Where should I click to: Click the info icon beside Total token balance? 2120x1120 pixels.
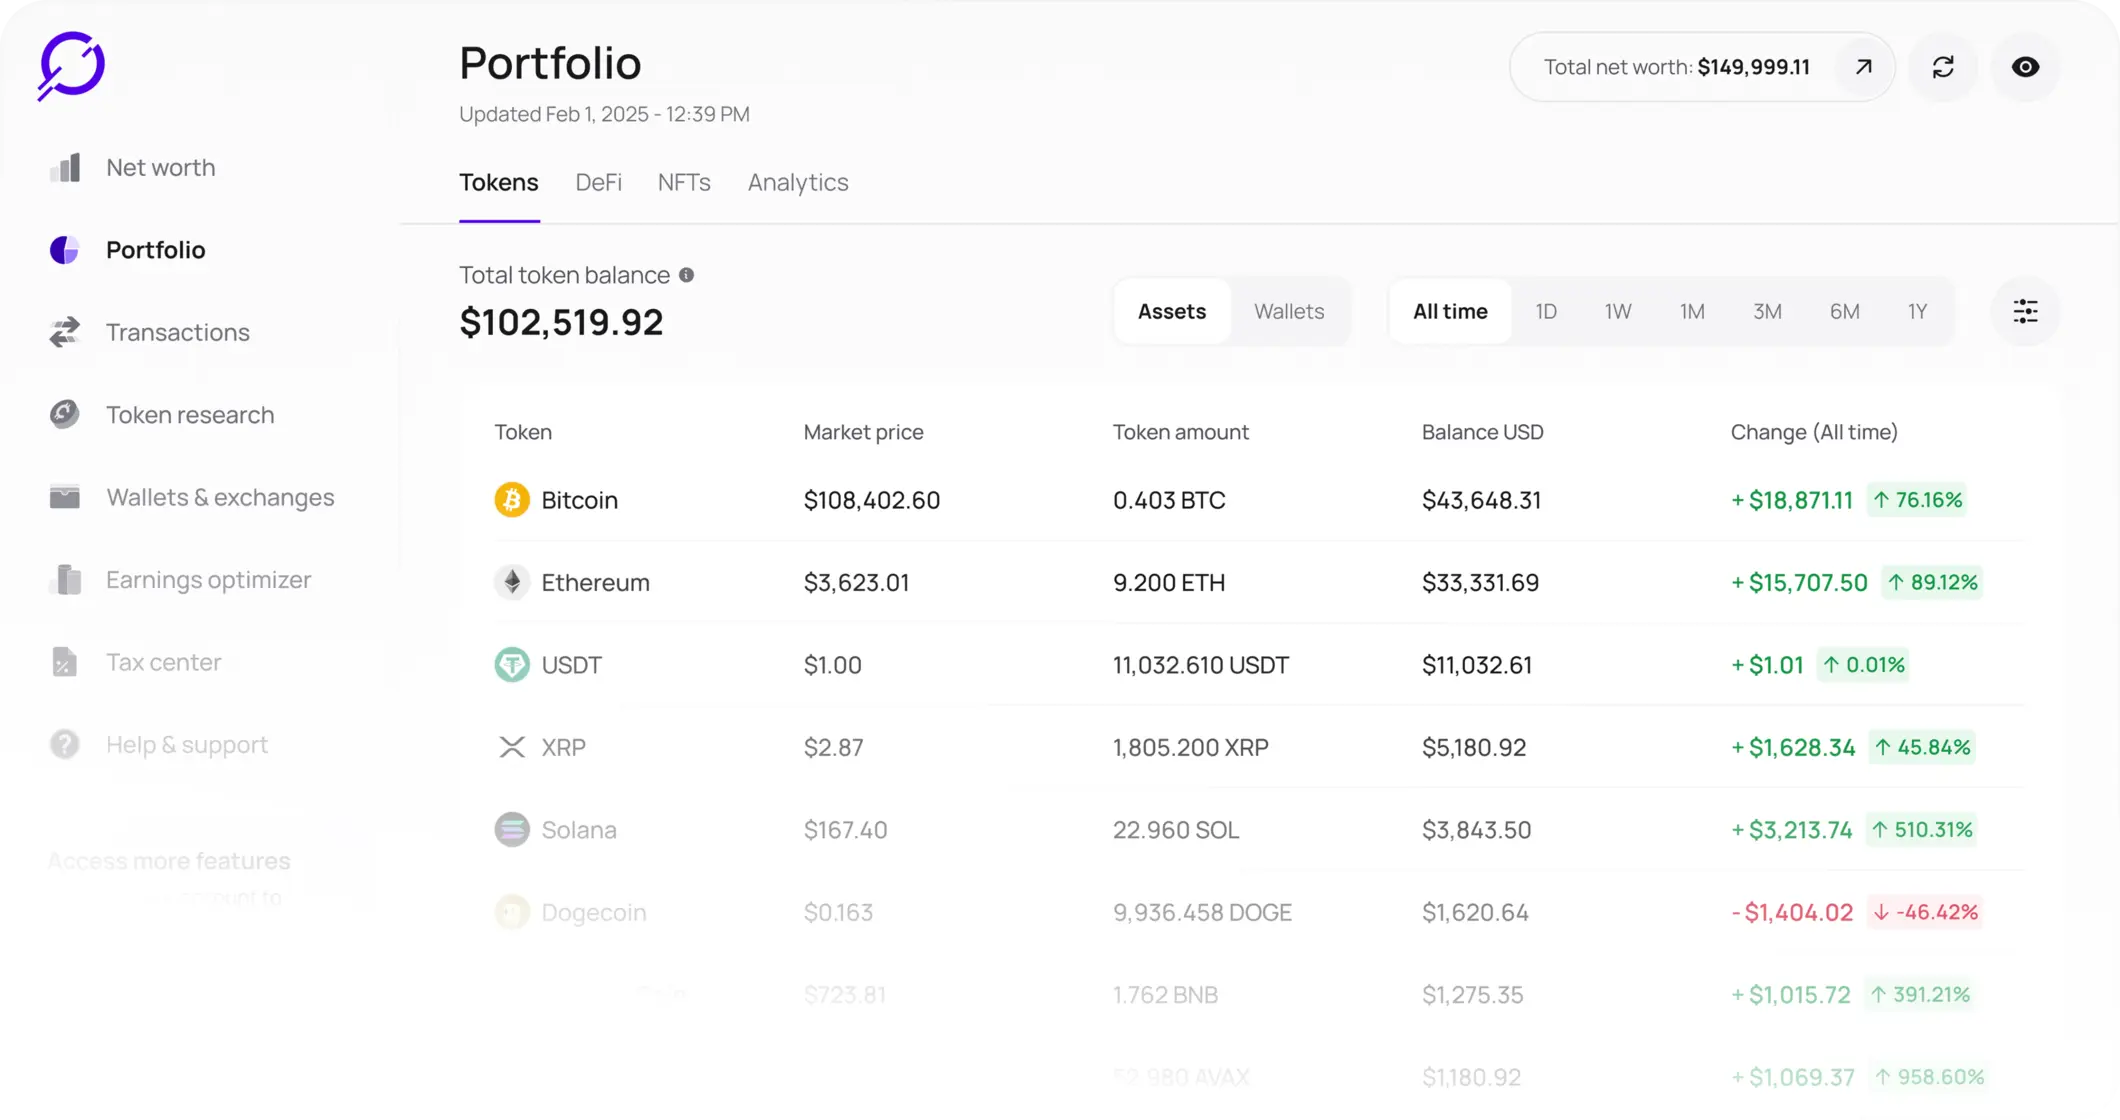click(x=686, y=275)
